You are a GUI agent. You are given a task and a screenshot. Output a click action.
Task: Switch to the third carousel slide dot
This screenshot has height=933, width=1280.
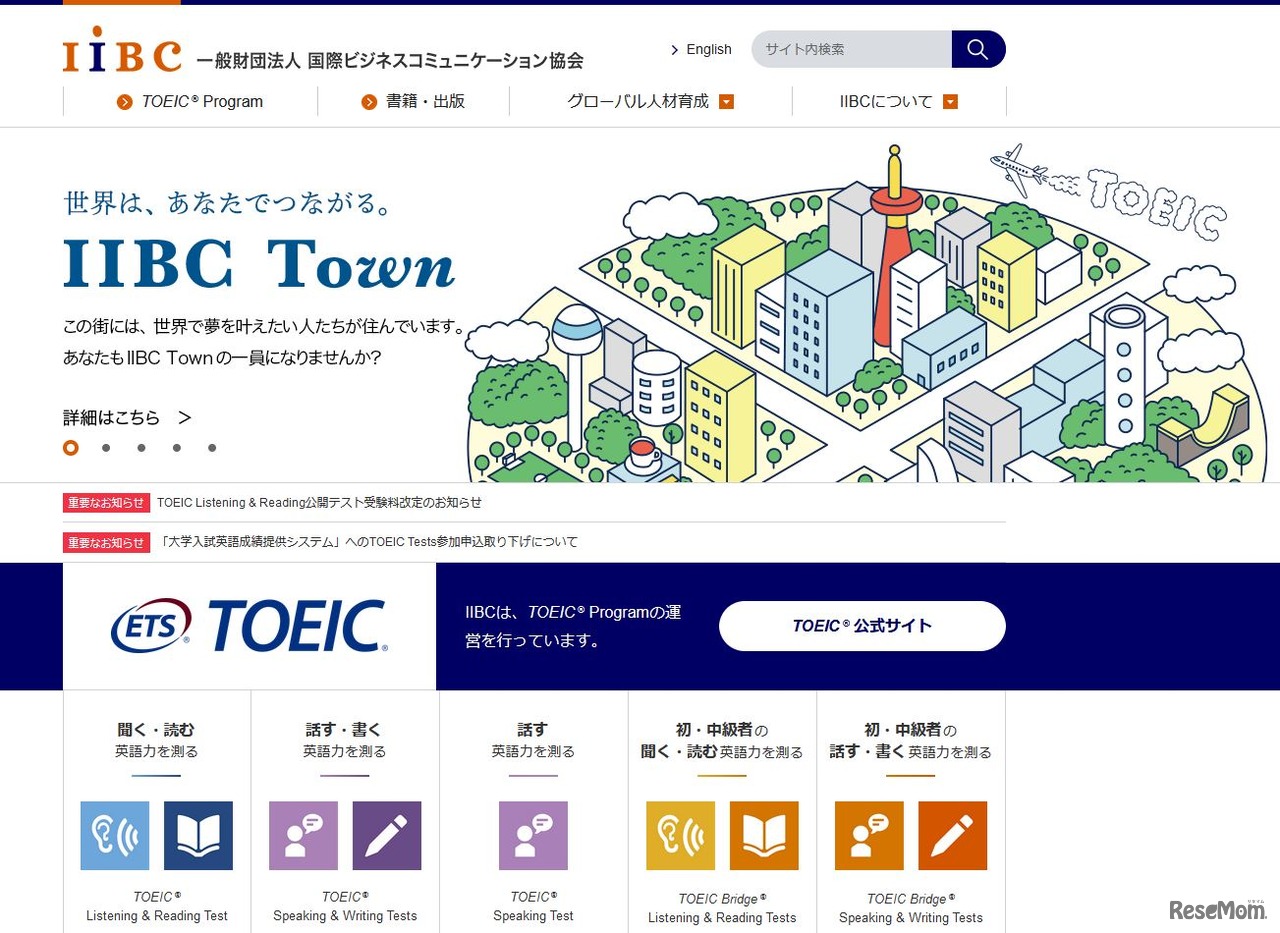point(141,448)
